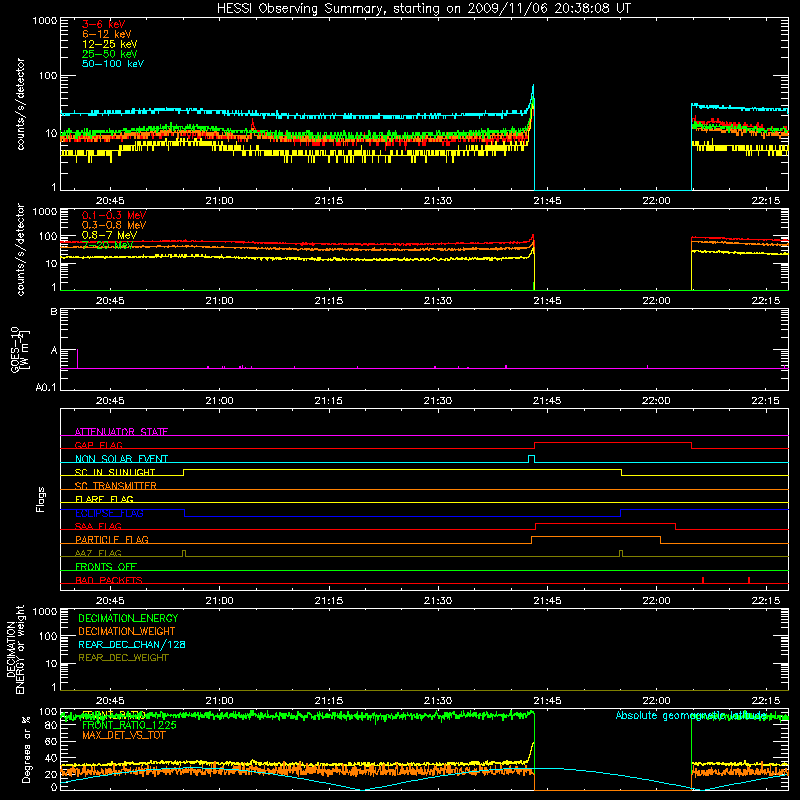Pick the ATTENUATOR_STATE flag label
The height and width of the screenshot is (800, 800).
[121, 432]
